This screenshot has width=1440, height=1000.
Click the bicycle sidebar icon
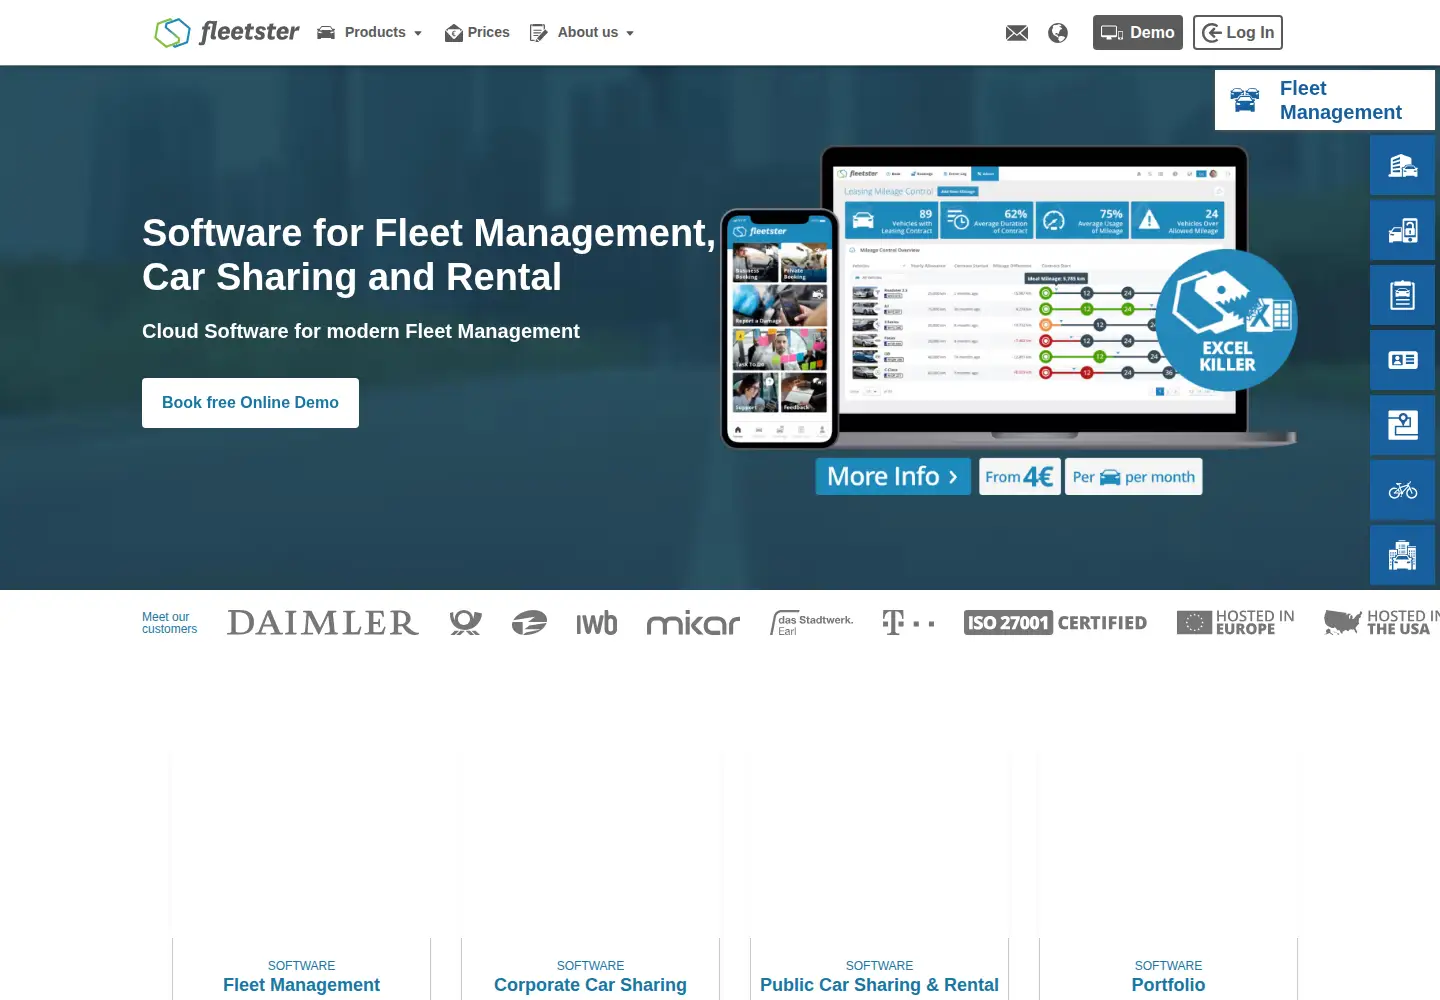(x=1403, y=490)
